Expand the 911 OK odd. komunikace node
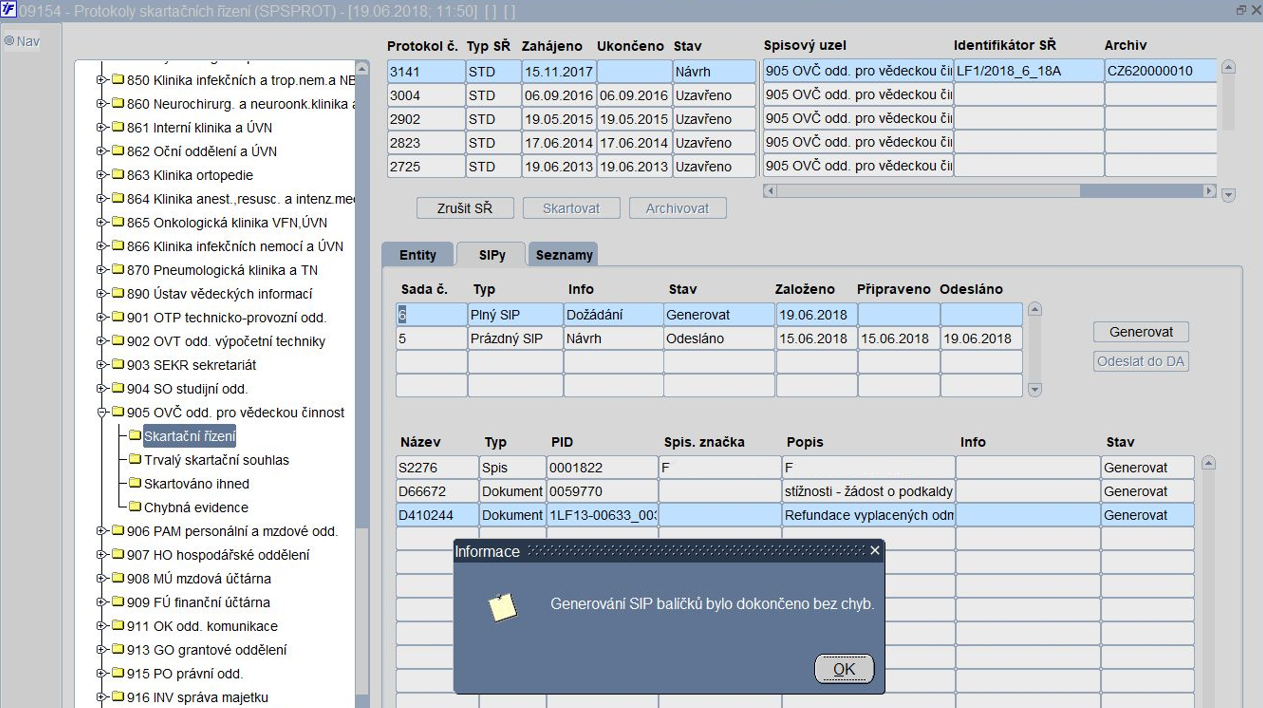The width and height of the screenshot is (1263, 708). [101, 626]
